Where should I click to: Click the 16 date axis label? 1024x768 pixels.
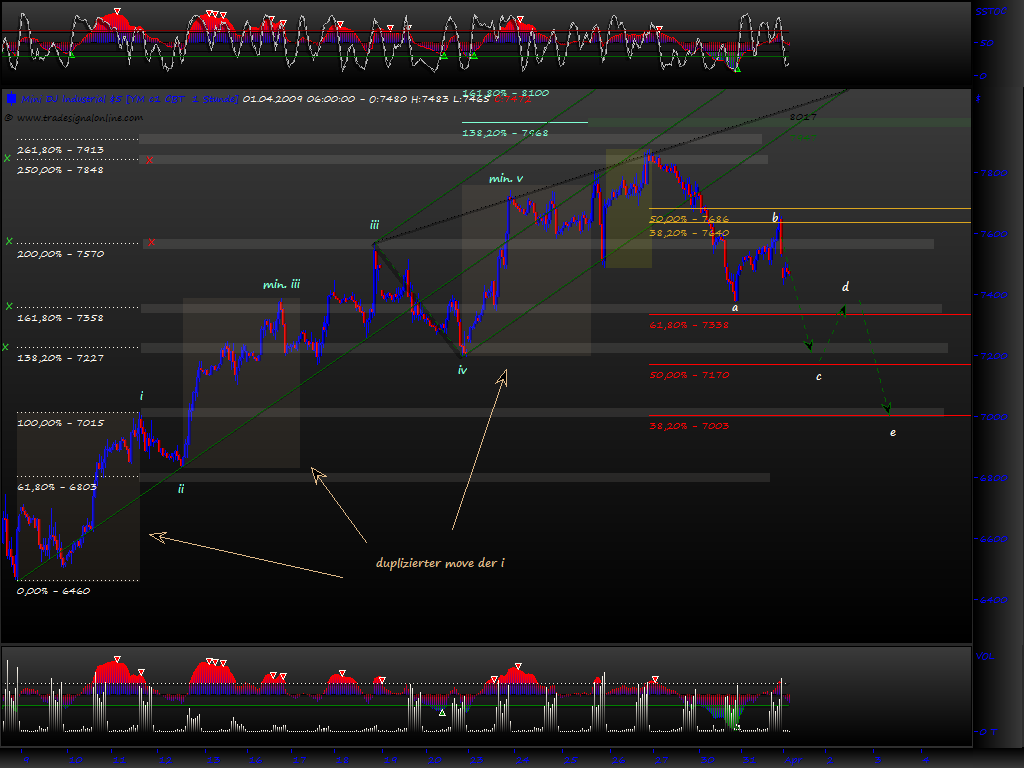point(255,760)
